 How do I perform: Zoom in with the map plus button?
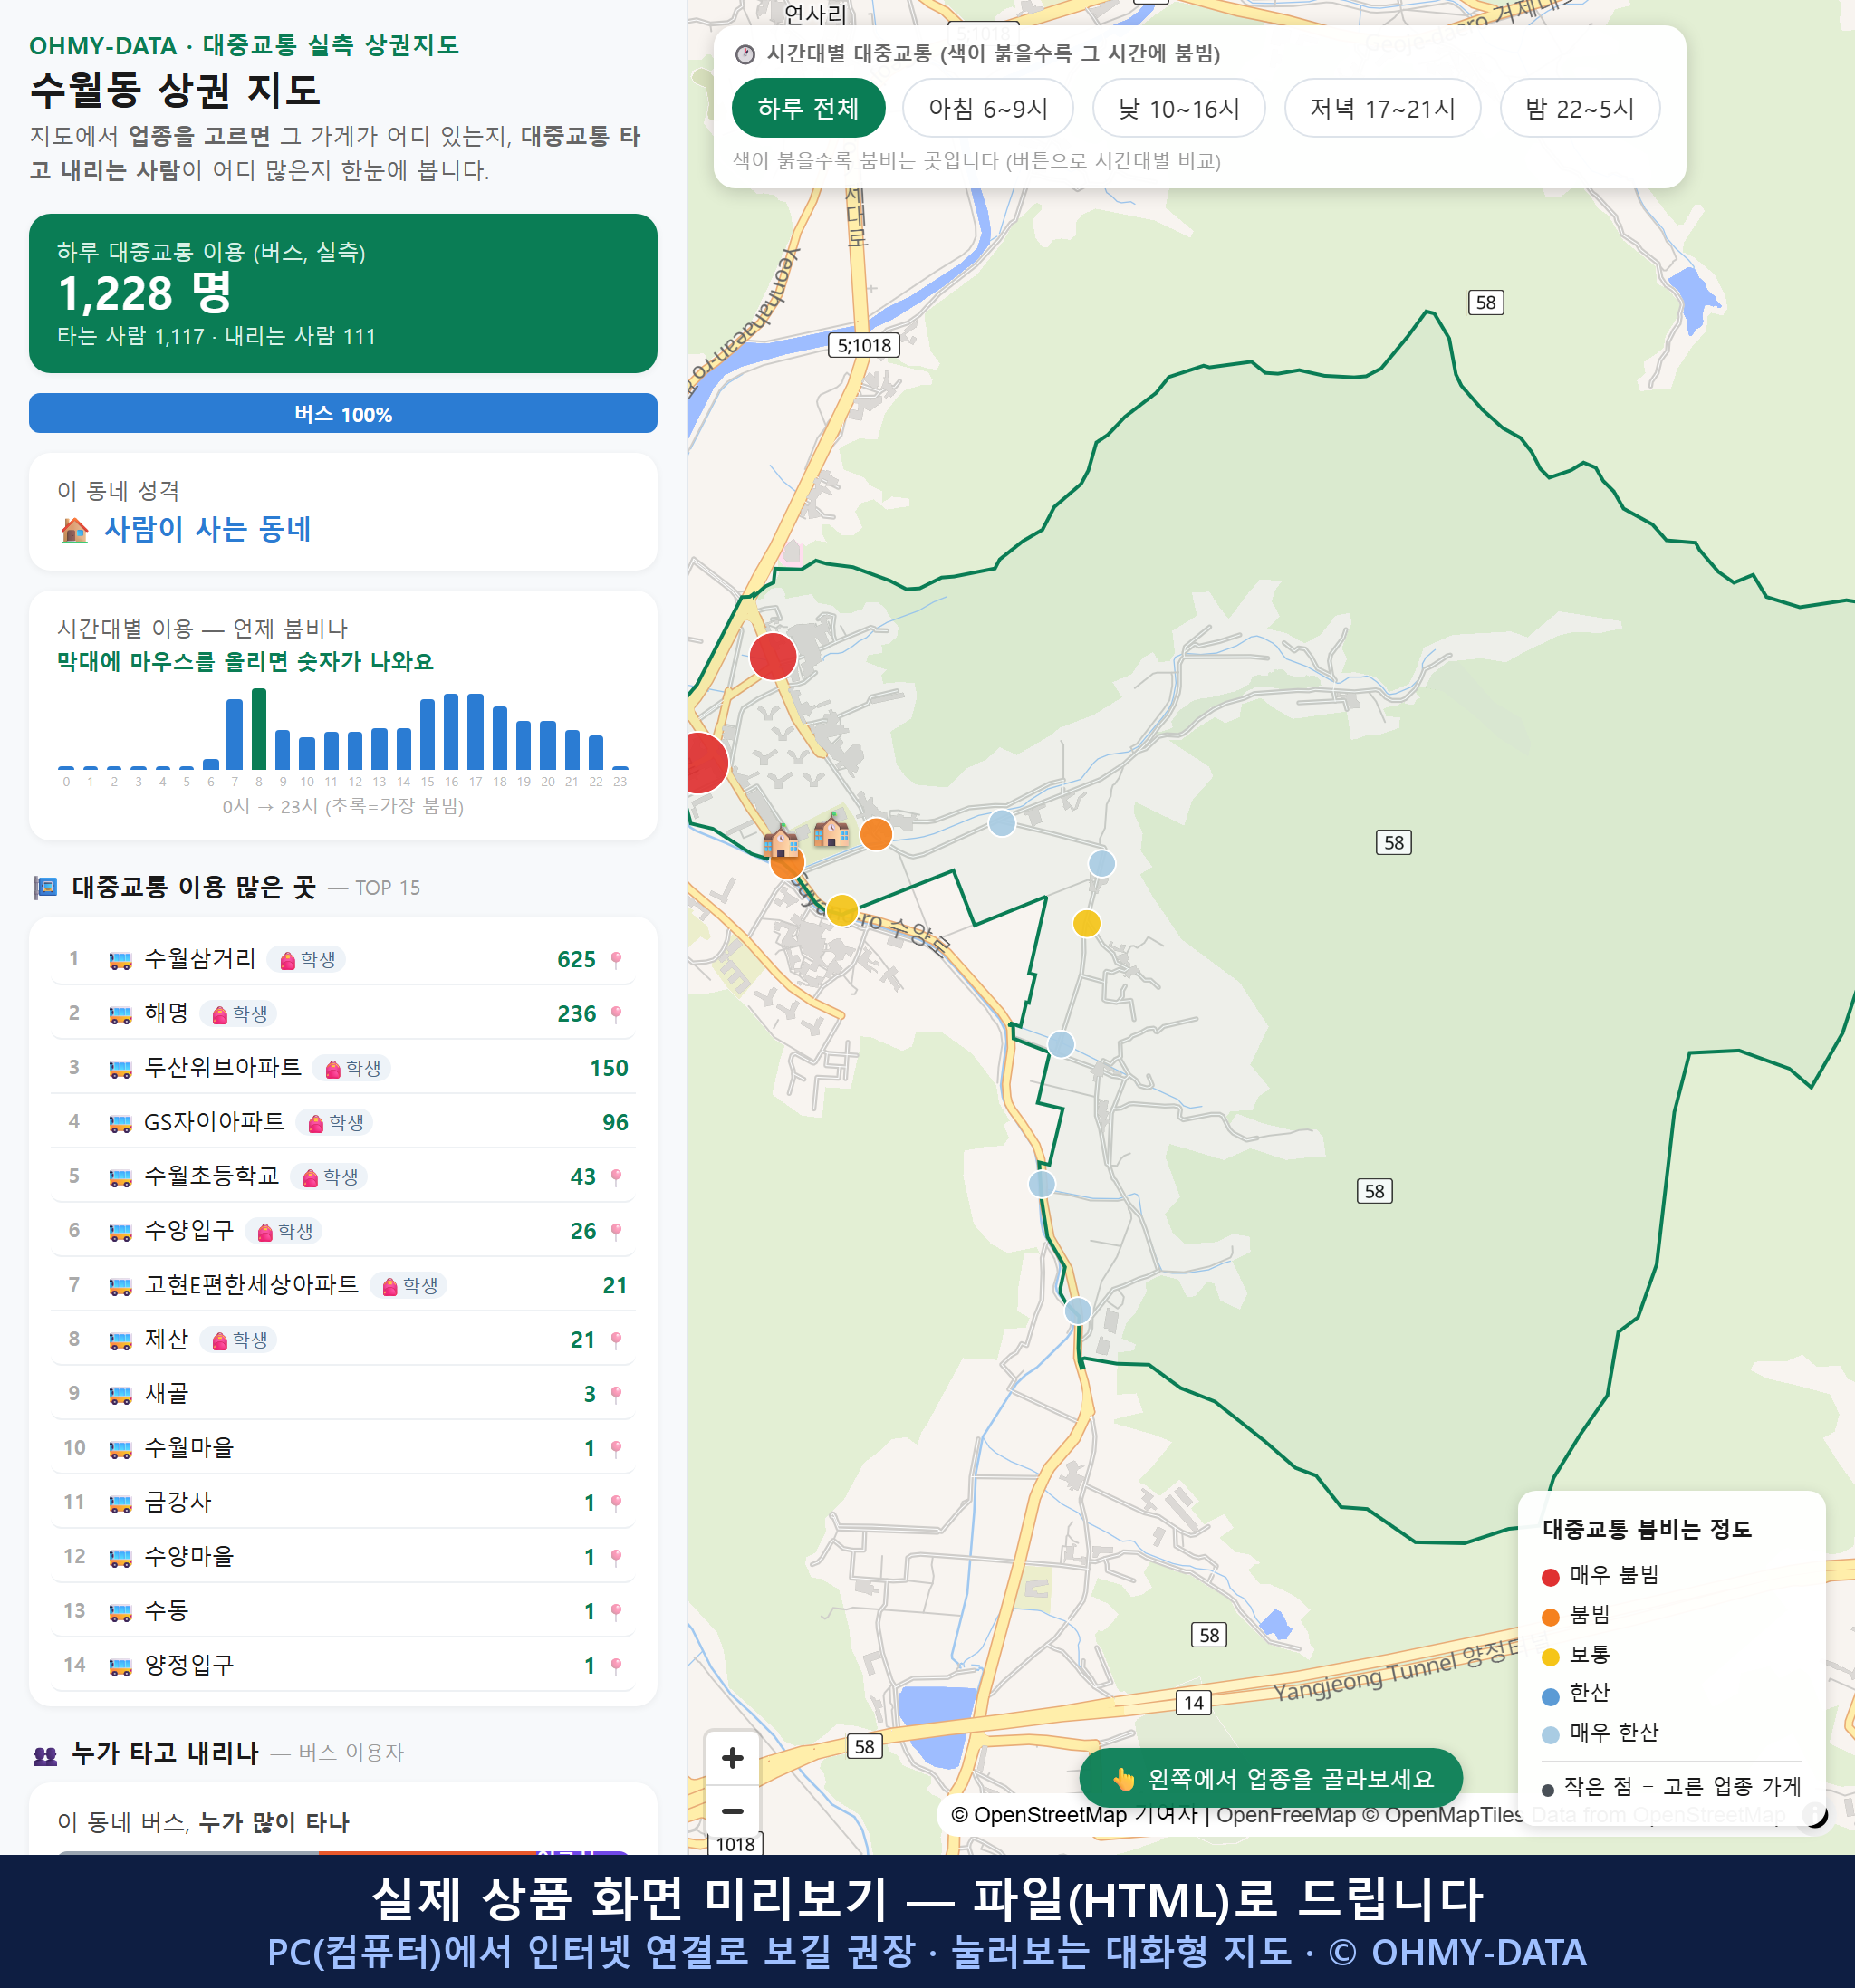(732, 1757)
